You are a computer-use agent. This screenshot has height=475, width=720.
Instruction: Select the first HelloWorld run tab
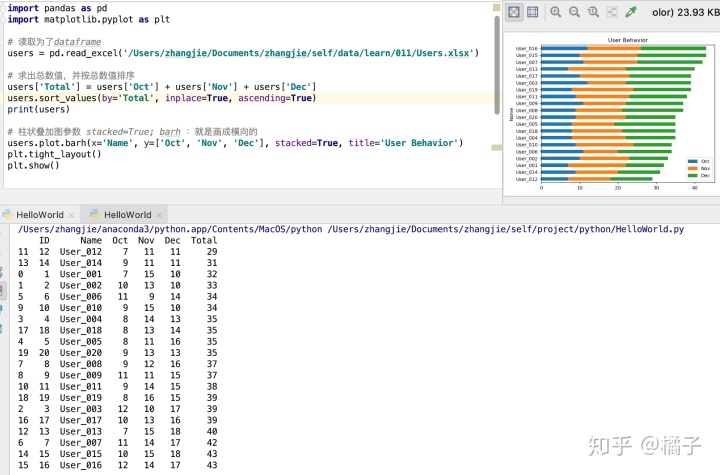point(39,215)
